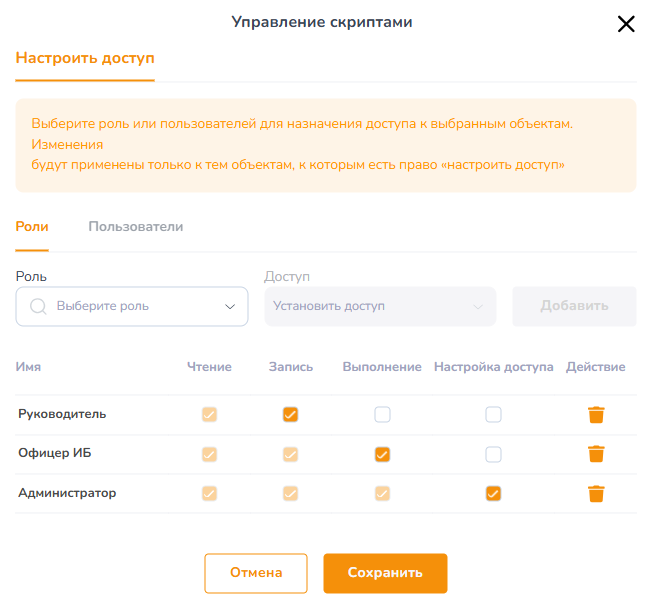This screenshot has height=604, width=653.
Task: Select the Администратор role name
Action: point(67,493)
